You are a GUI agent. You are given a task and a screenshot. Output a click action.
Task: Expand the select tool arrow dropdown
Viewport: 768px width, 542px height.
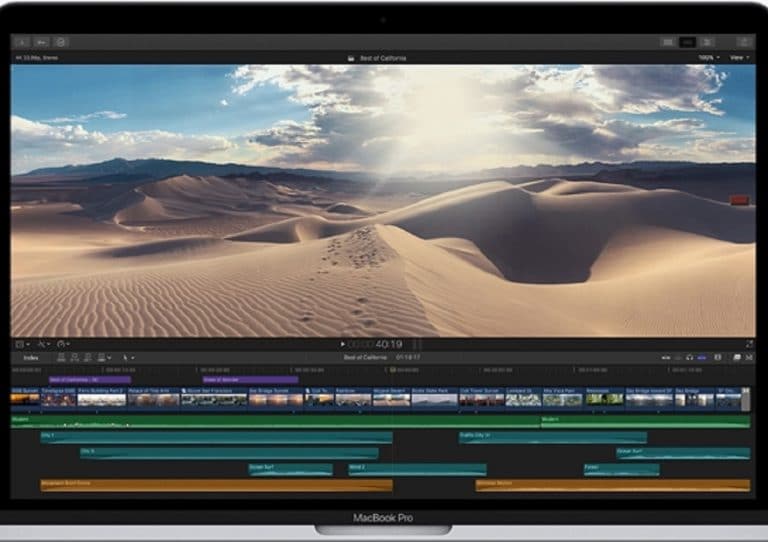tap(128, 357)
